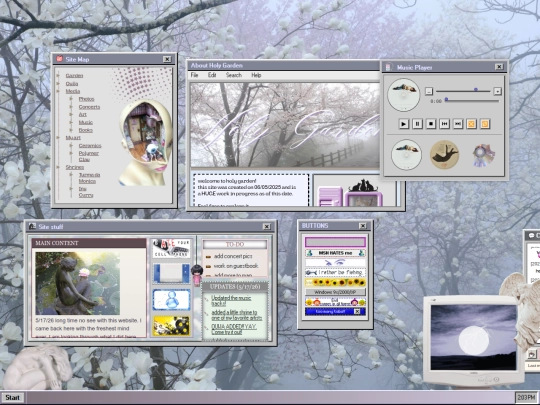The width and height of the screenshot is (540, 405).
Task: Start playback in the Music Player
Action: point(404,124)
